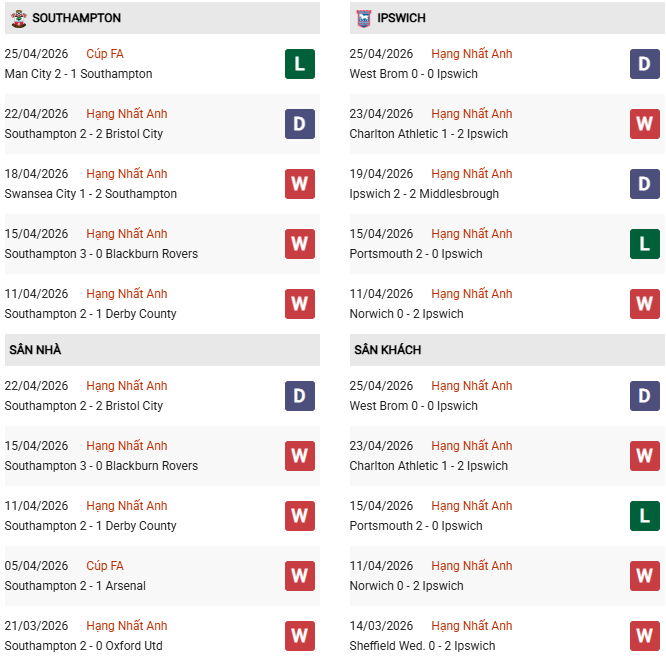Click the D badge for Southampton vs Bristol City under Southampton header
Image resolution: width=666 pixels, height=660 pixels.
pyautogui.click(x=300, y=124)
